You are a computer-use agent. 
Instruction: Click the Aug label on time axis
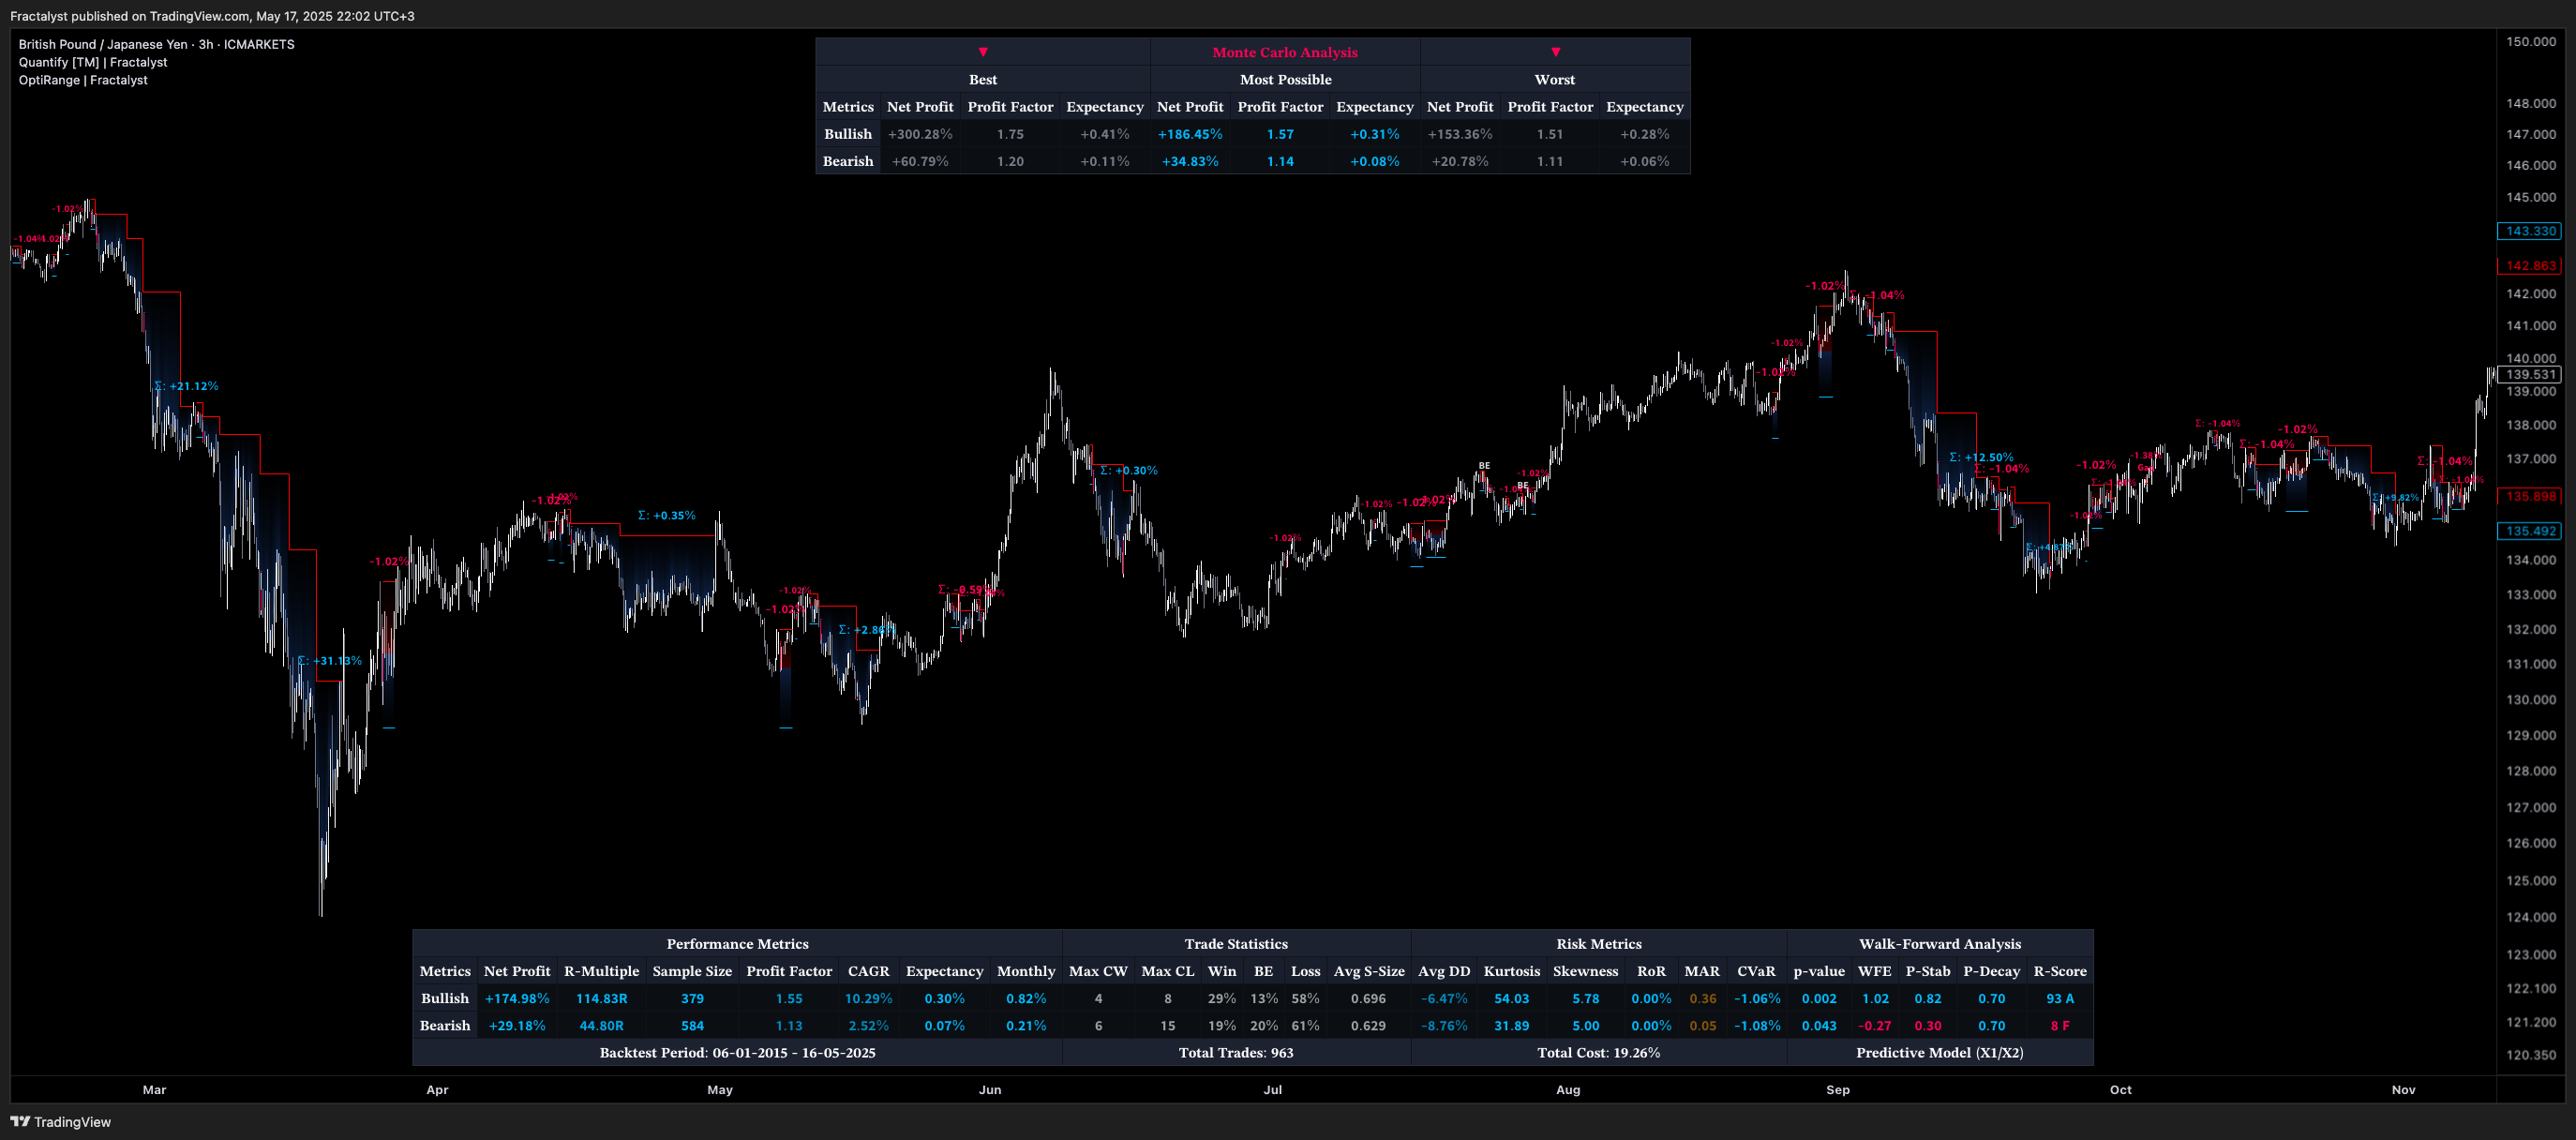[x=1568, y=1090]
